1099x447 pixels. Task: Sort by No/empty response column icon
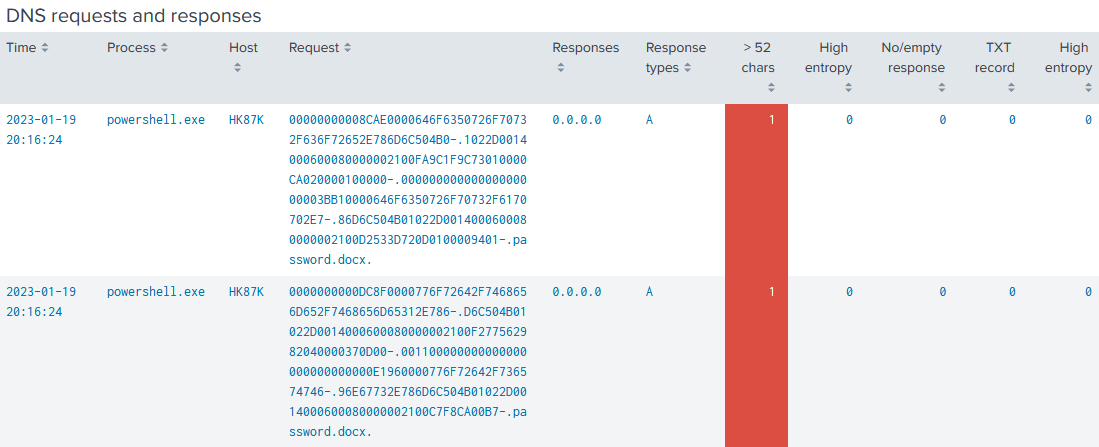[x=941, y=88]
